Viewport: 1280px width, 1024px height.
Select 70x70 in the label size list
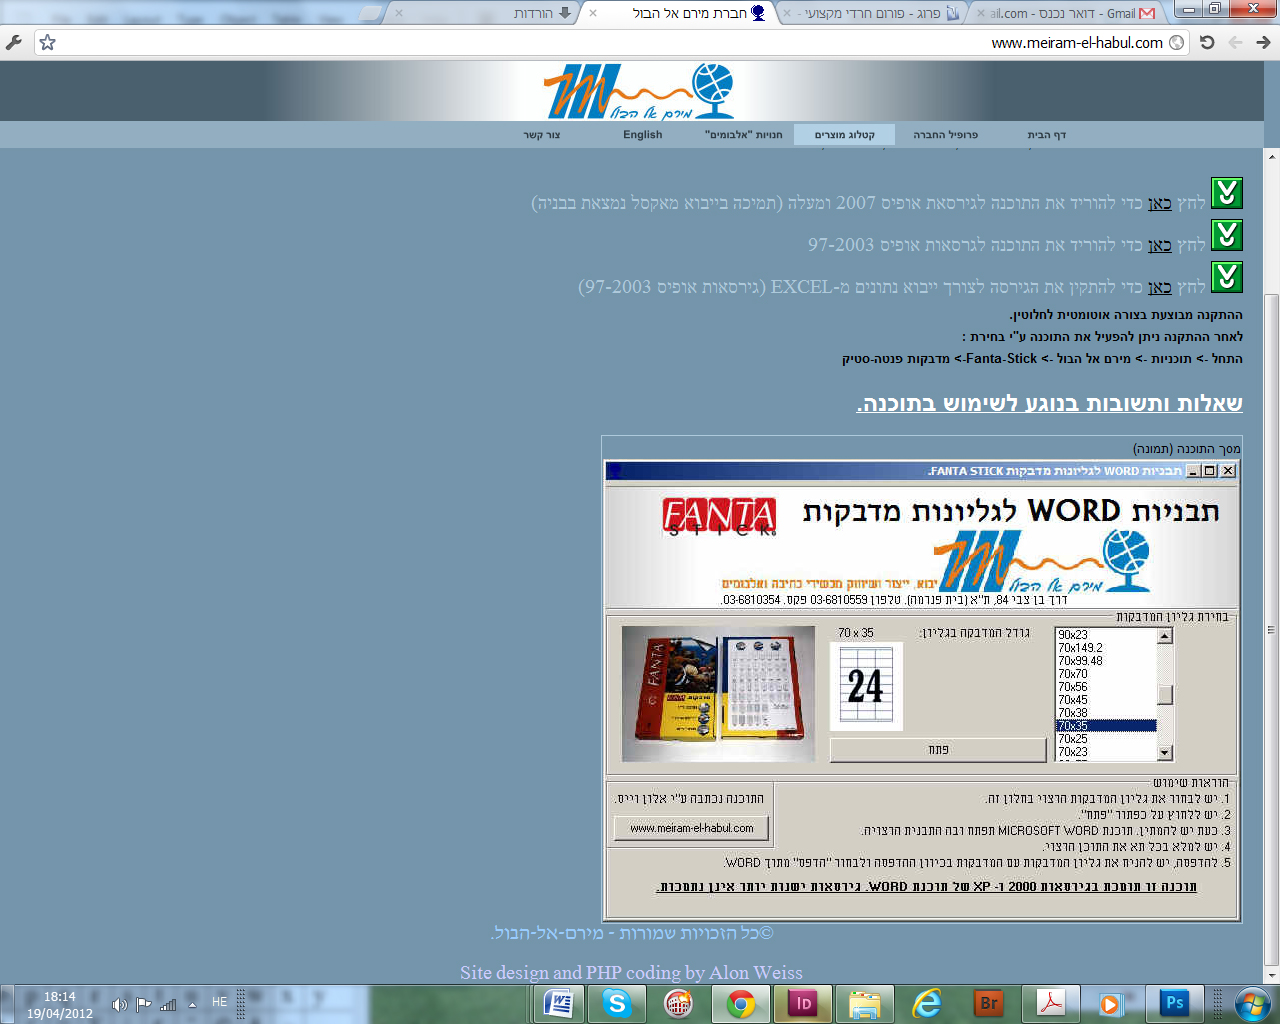pos(1106,674)
